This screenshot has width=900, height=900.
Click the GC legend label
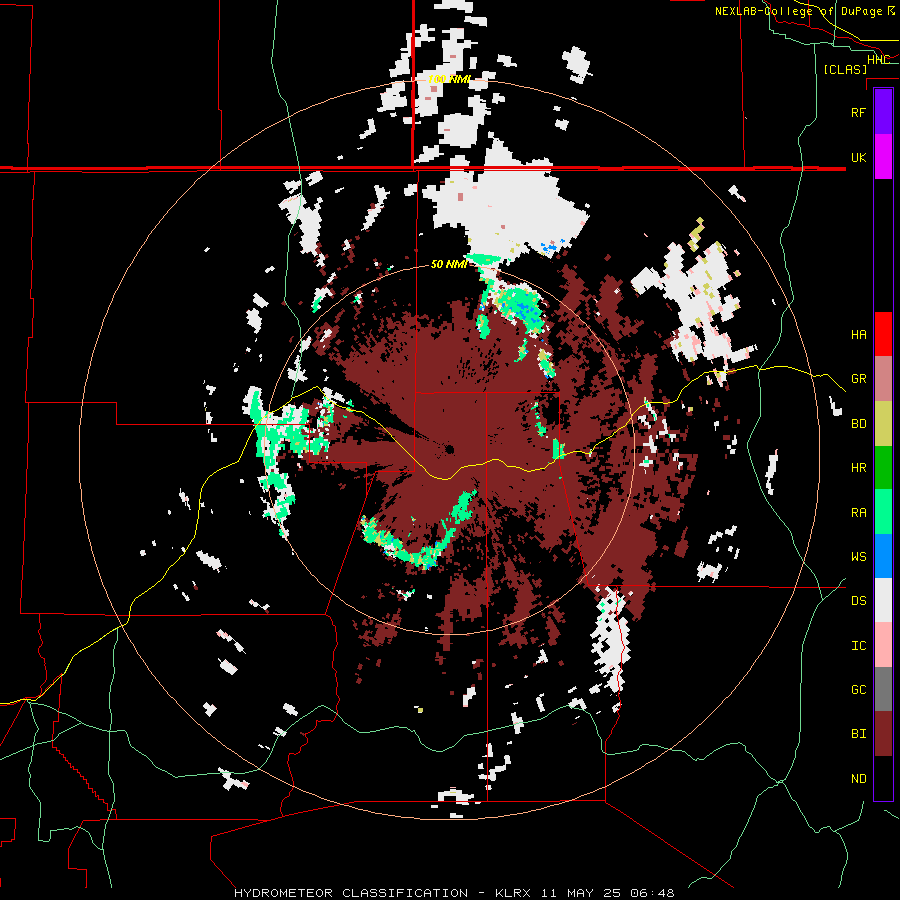coord(858,690)
